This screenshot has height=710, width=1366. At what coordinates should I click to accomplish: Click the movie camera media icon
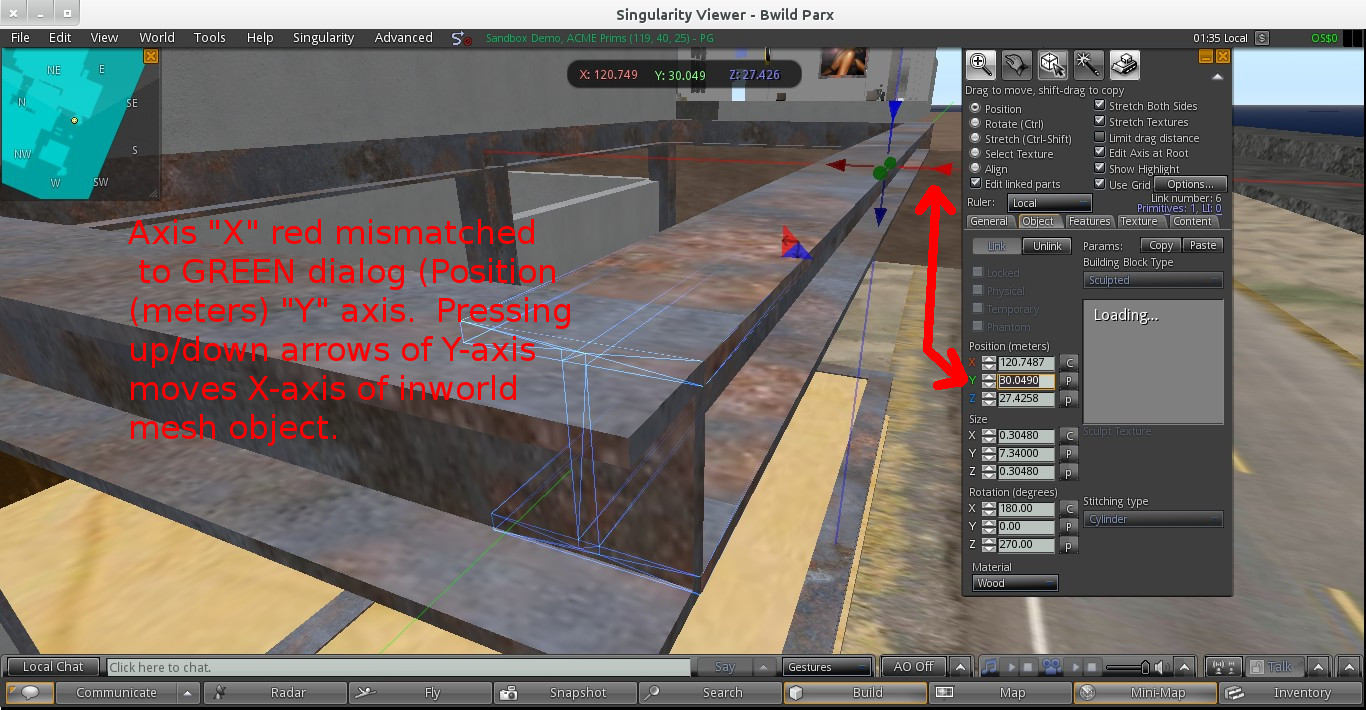coord(1051,666)
